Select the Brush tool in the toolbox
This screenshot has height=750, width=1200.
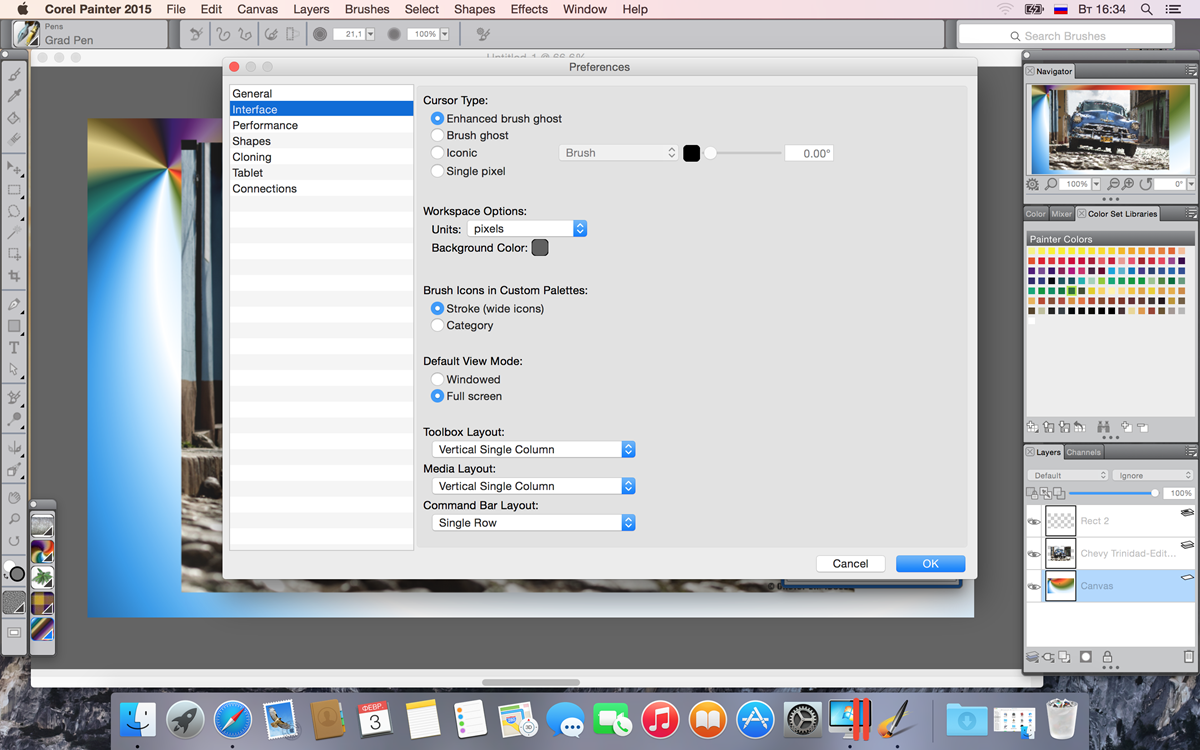pyautogui.click(x=14, y=74)
